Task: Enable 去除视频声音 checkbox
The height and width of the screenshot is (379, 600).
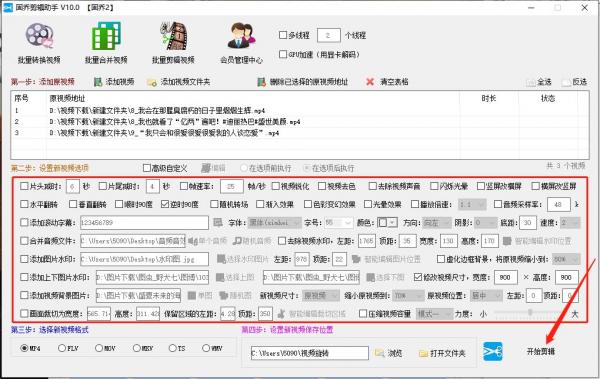Action: click(x=372, y=186)
